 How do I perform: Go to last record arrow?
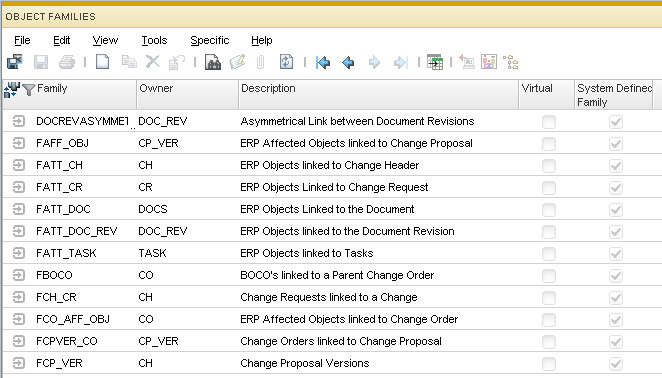tap(401, 63)
